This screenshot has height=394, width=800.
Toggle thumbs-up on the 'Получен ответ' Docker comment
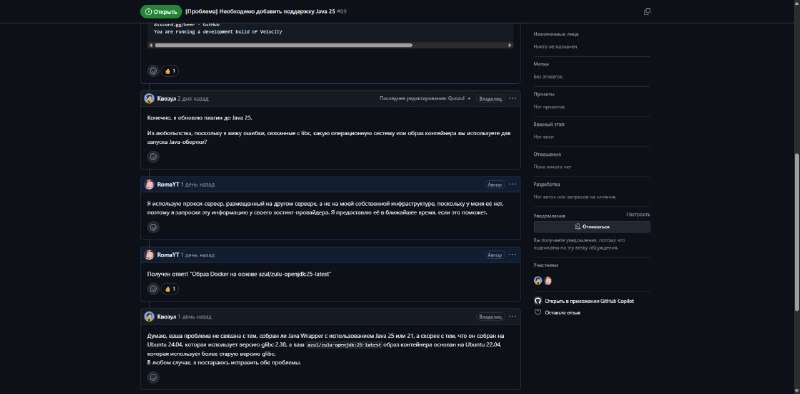pyautogui.click(x=170, y=289)
